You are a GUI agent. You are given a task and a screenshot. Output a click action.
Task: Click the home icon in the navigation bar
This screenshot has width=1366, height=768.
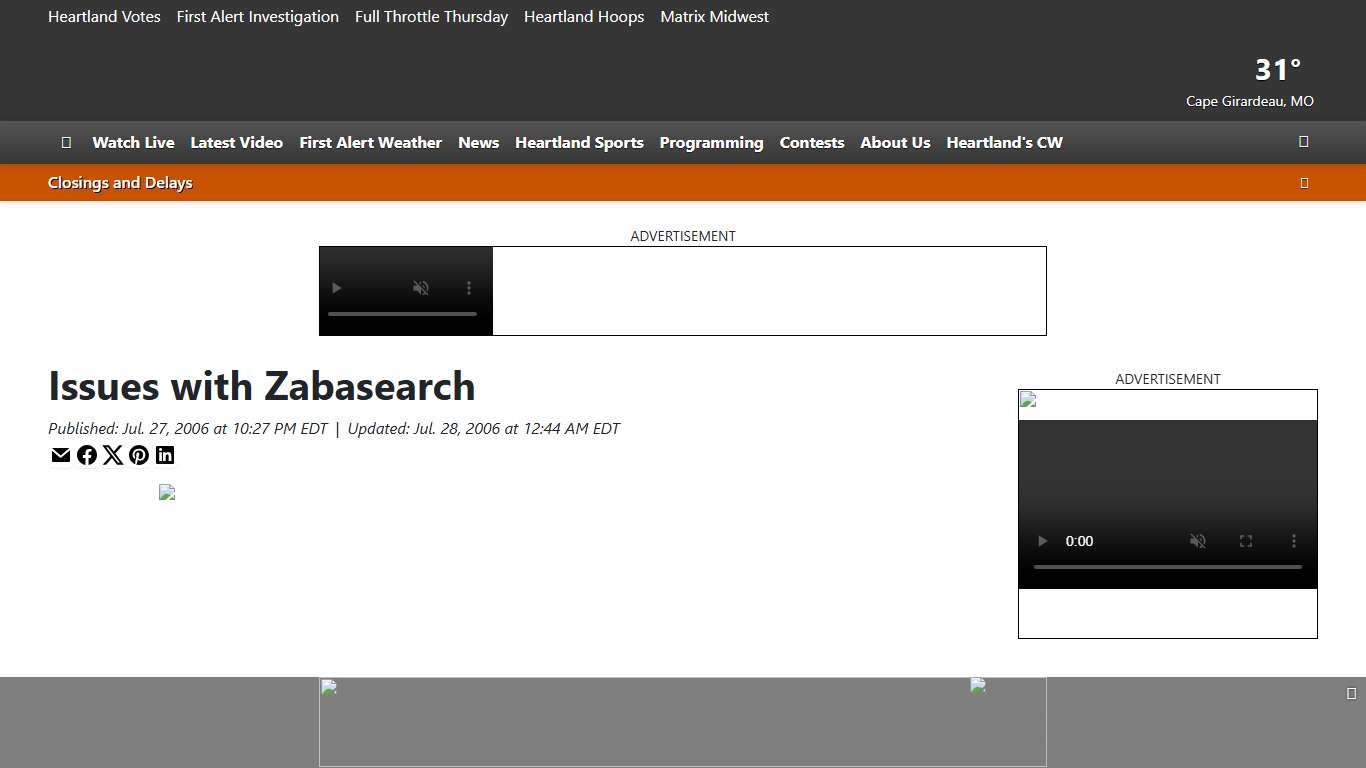pos(66,142)
